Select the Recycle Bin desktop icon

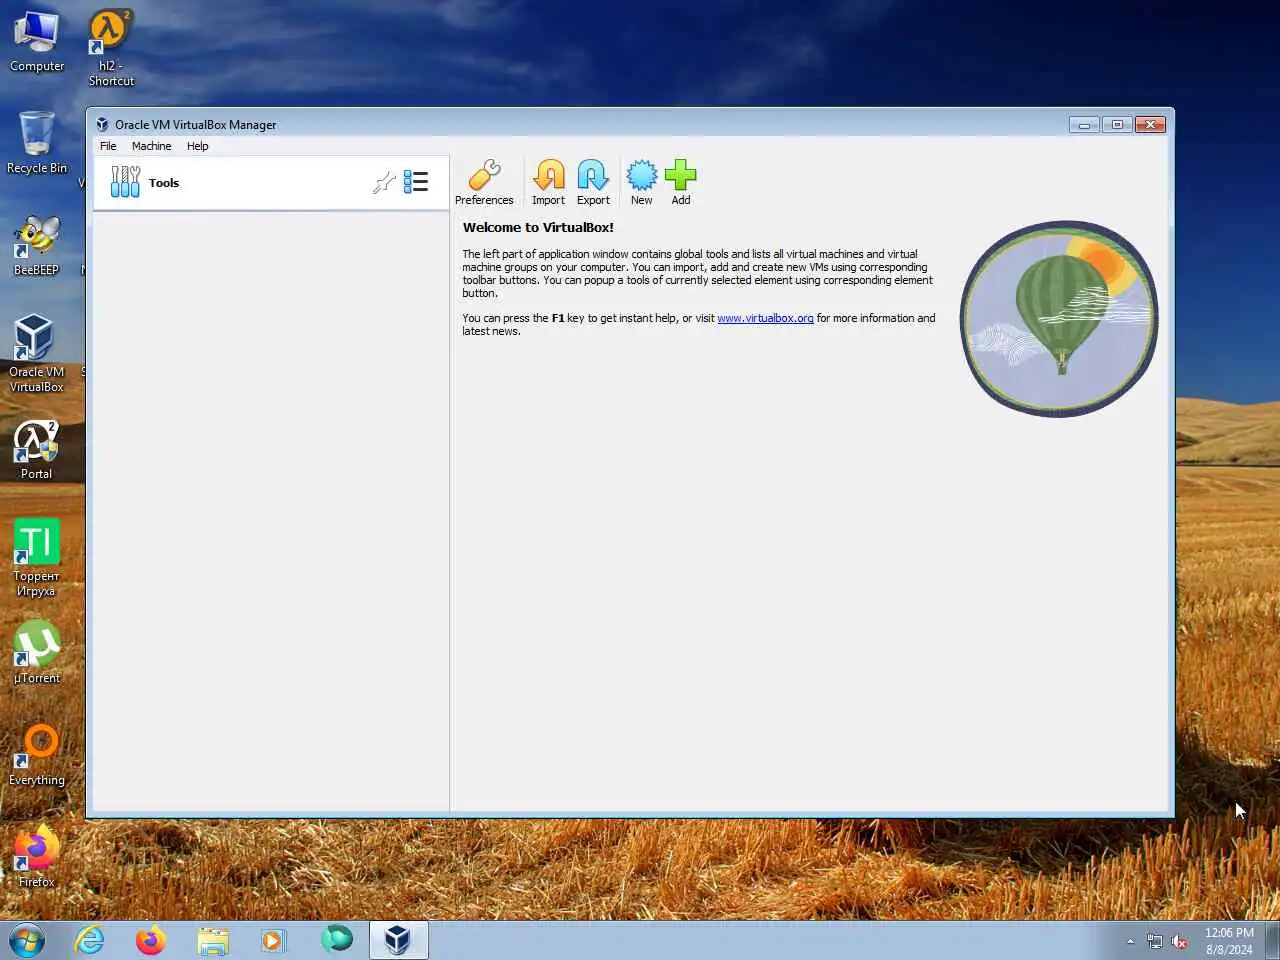point(37,143)
